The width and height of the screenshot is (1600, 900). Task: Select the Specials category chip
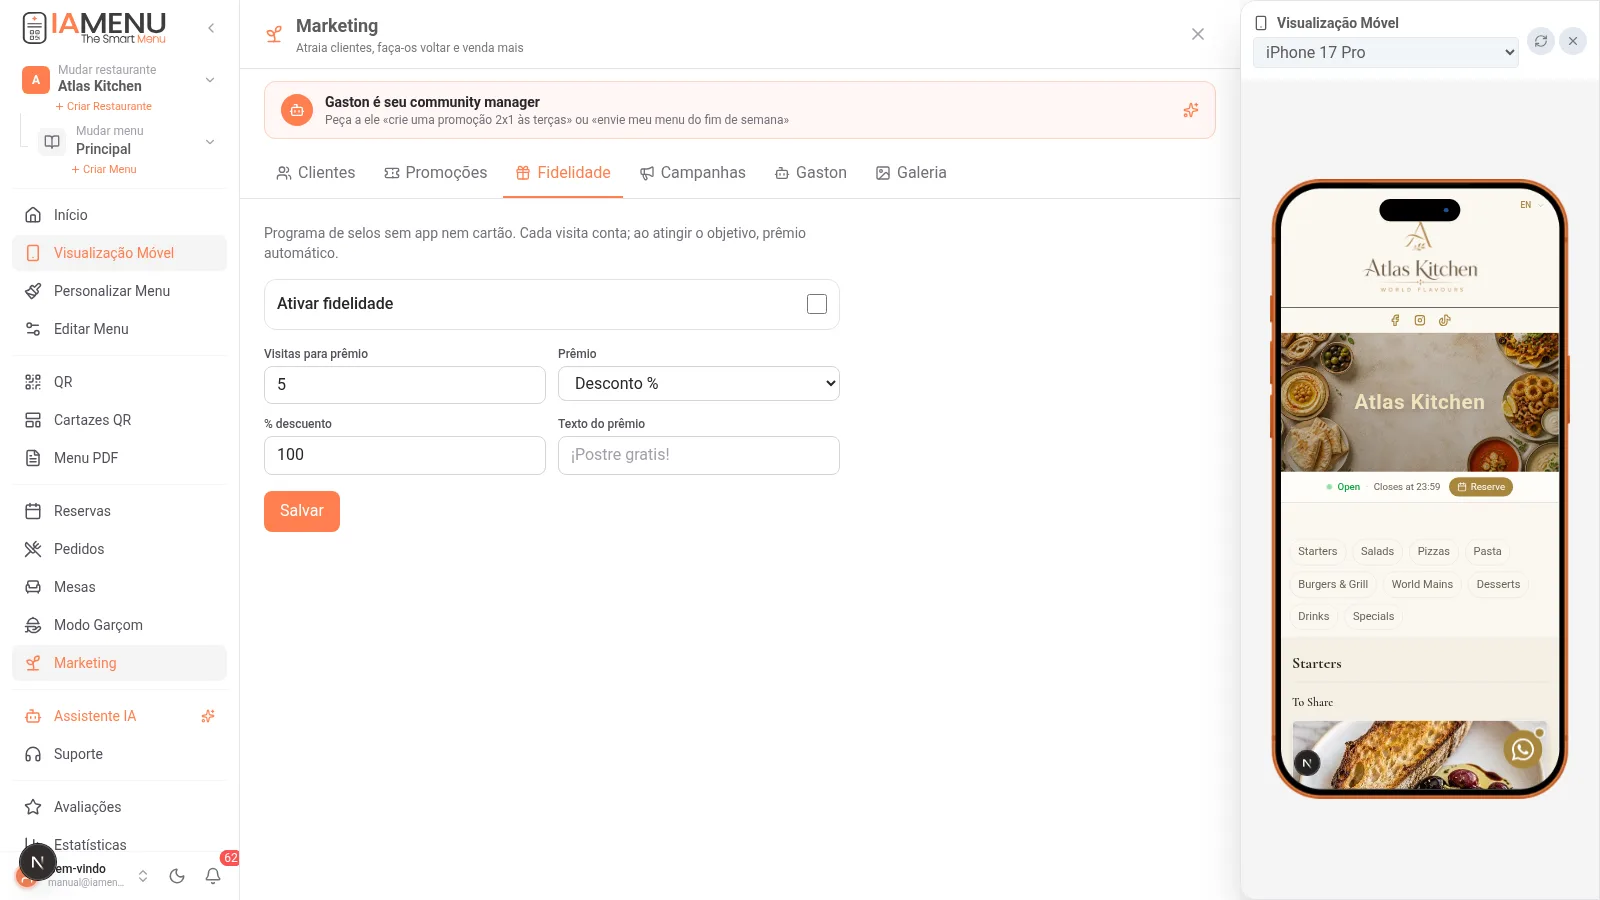click(x=1373, y=617)
